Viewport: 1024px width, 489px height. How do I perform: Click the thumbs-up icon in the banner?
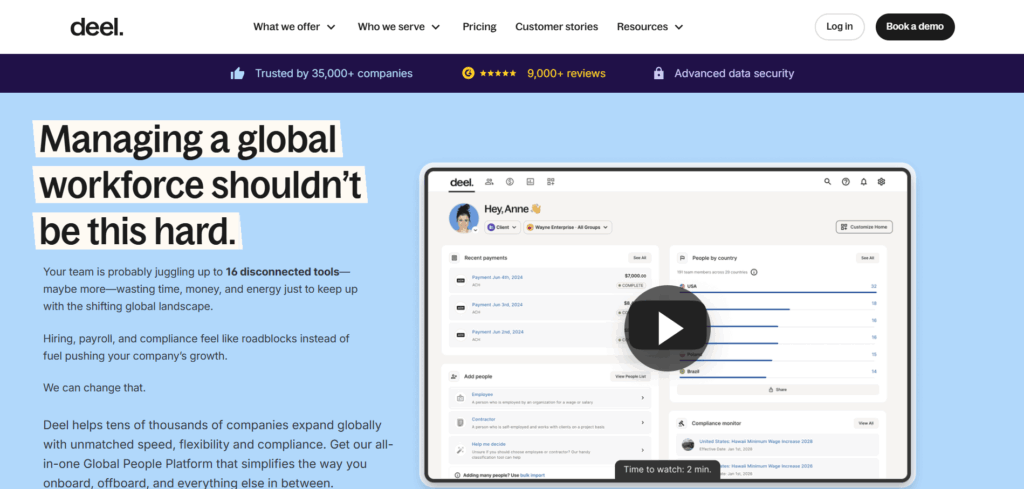[238, 74]
